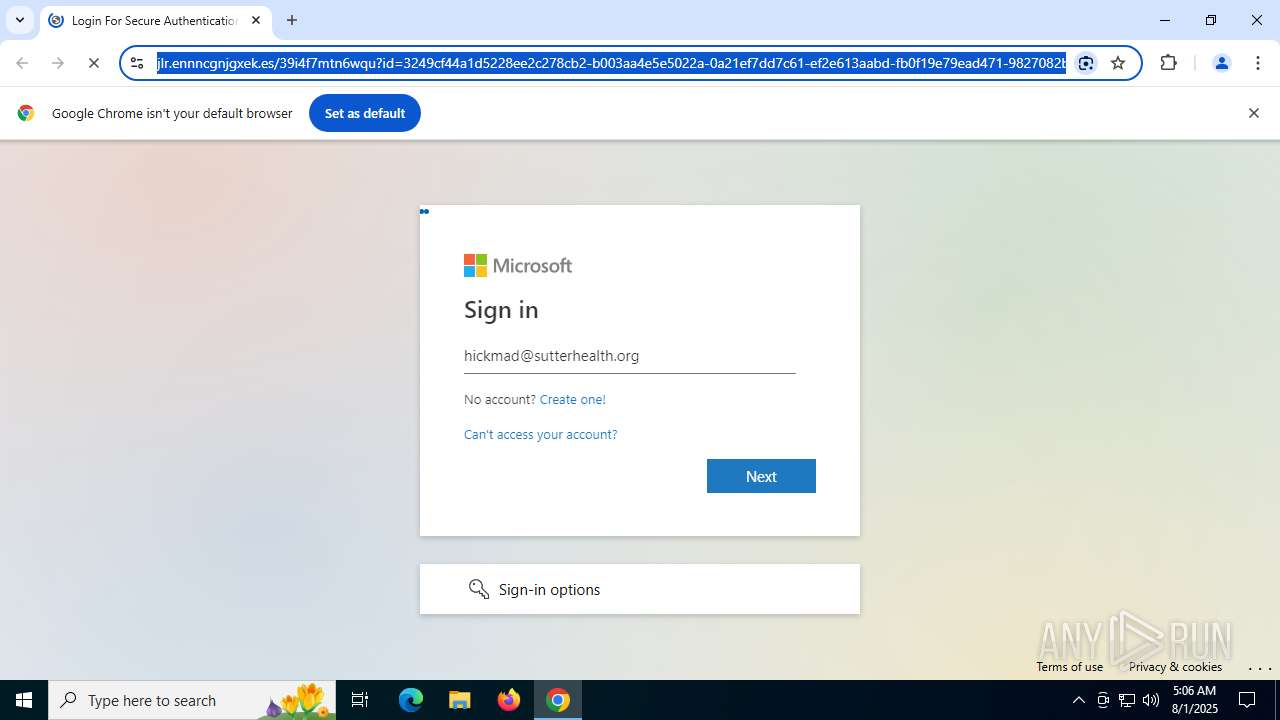
Task: Click Google Chrome isn't your default browser text
Action: 172,113
